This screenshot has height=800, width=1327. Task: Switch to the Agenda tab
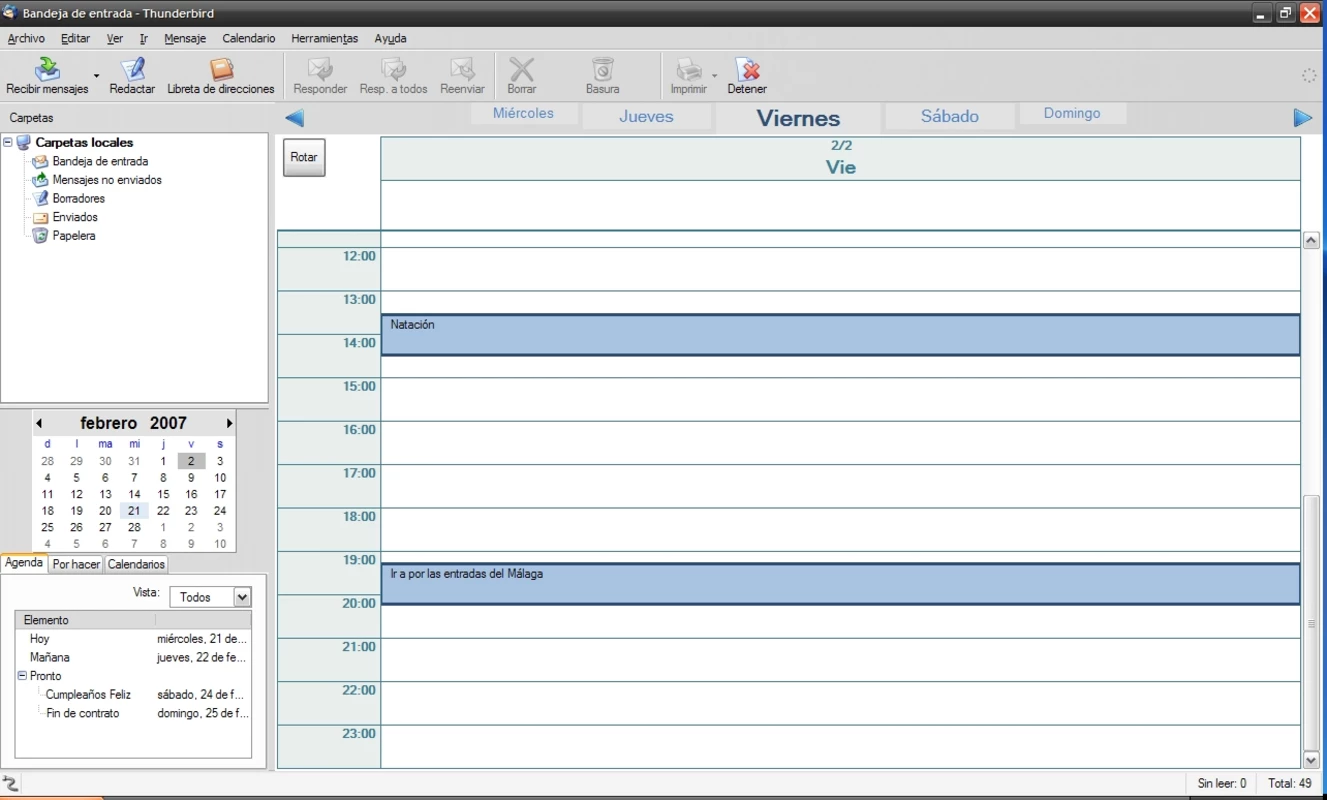click(x=24, y=563)
